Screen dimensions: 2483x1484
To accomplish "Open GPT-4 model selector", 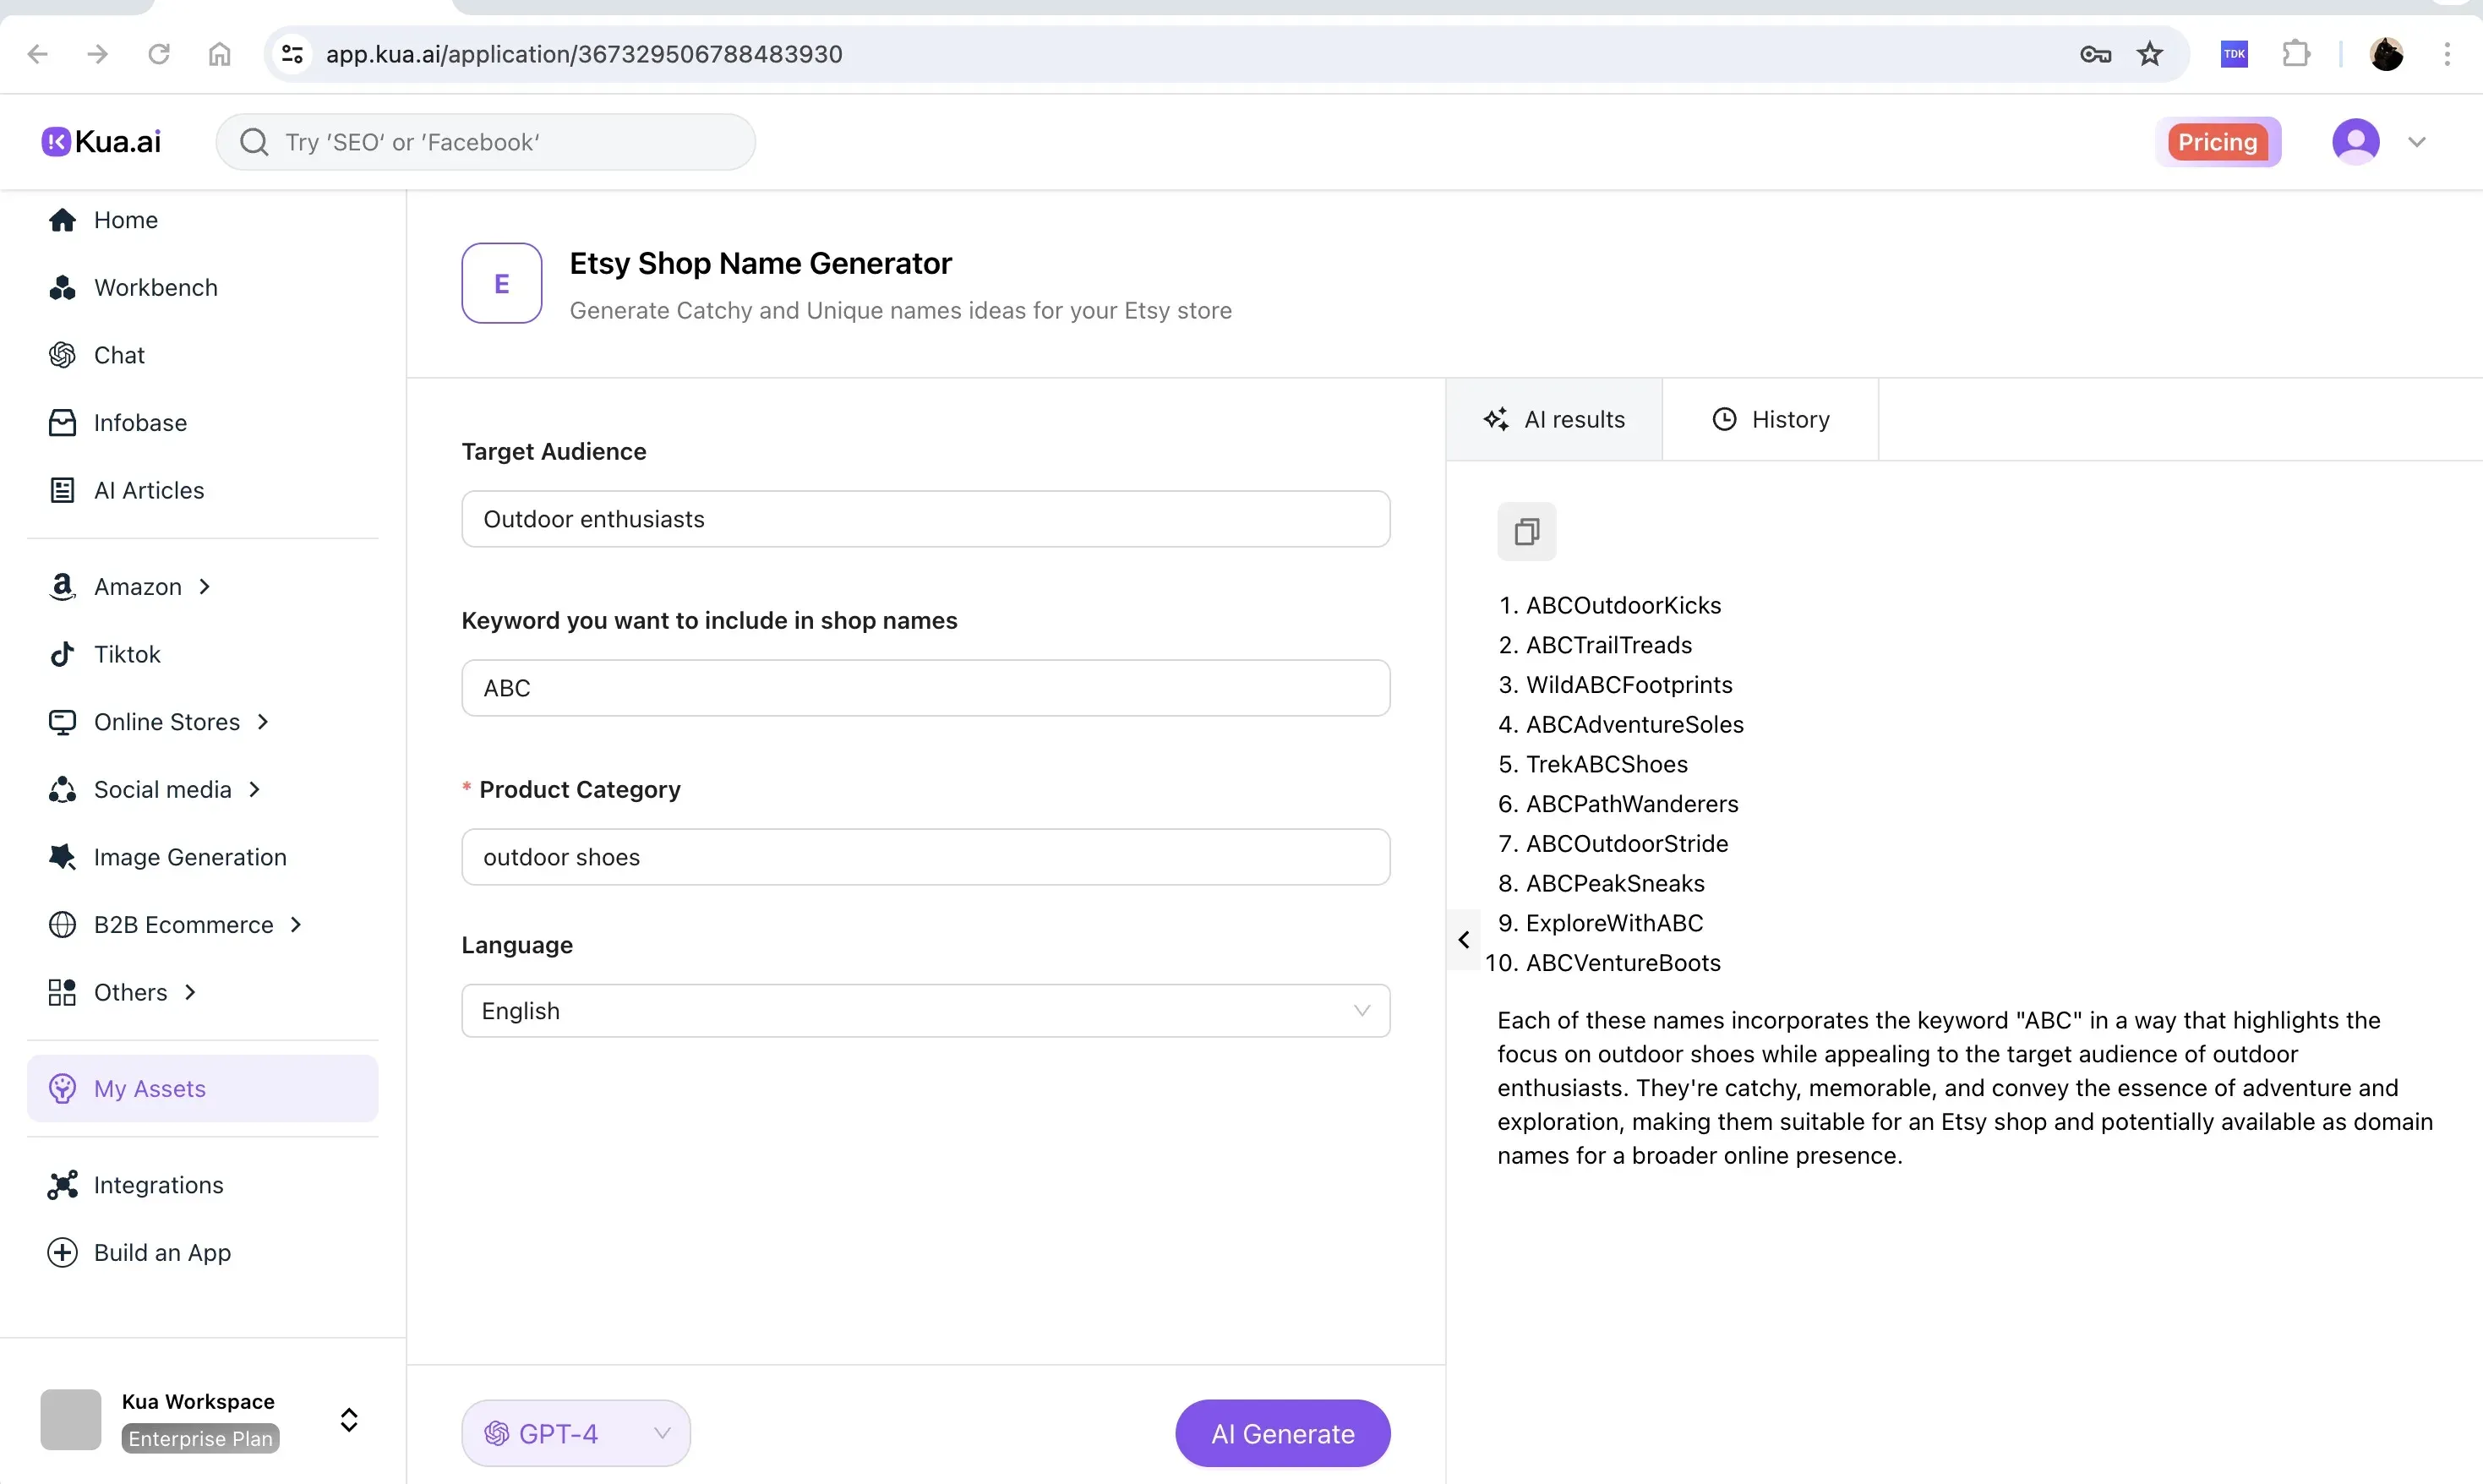I will coord(576,1433).
